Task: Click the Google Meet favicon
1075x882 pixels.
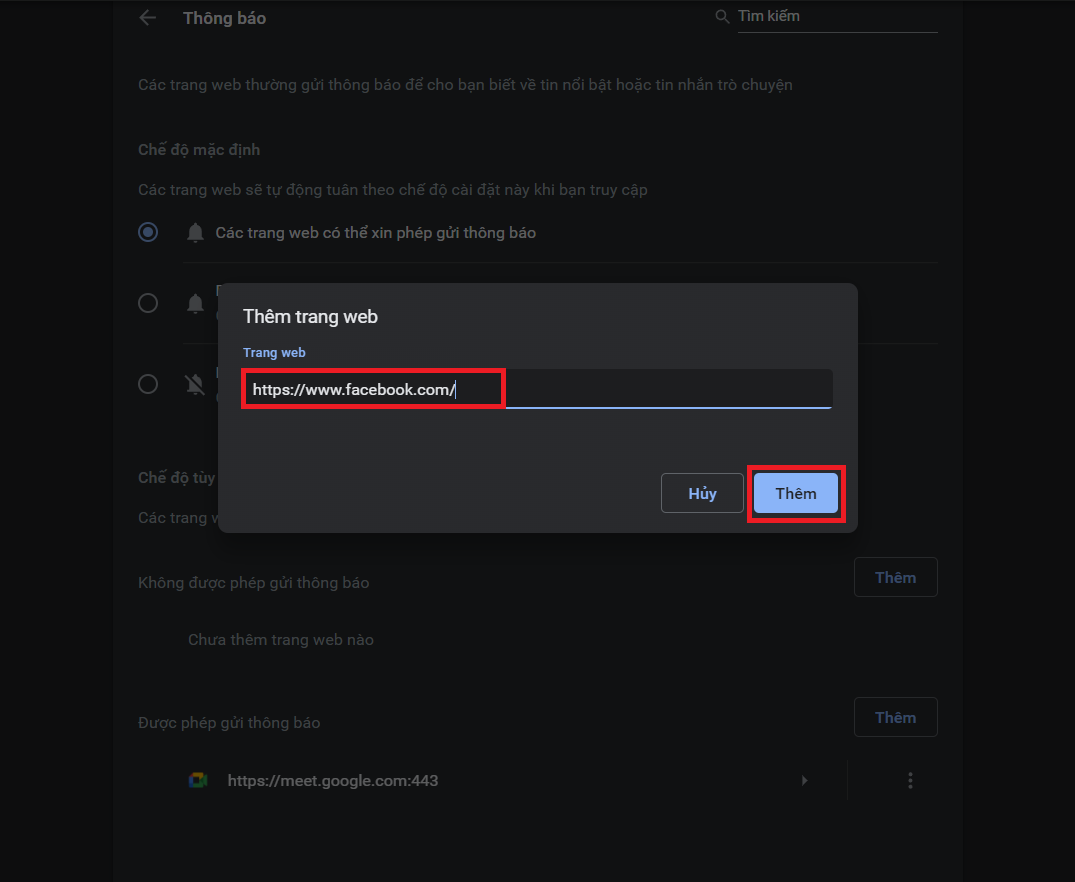Action: click(198, 780)
